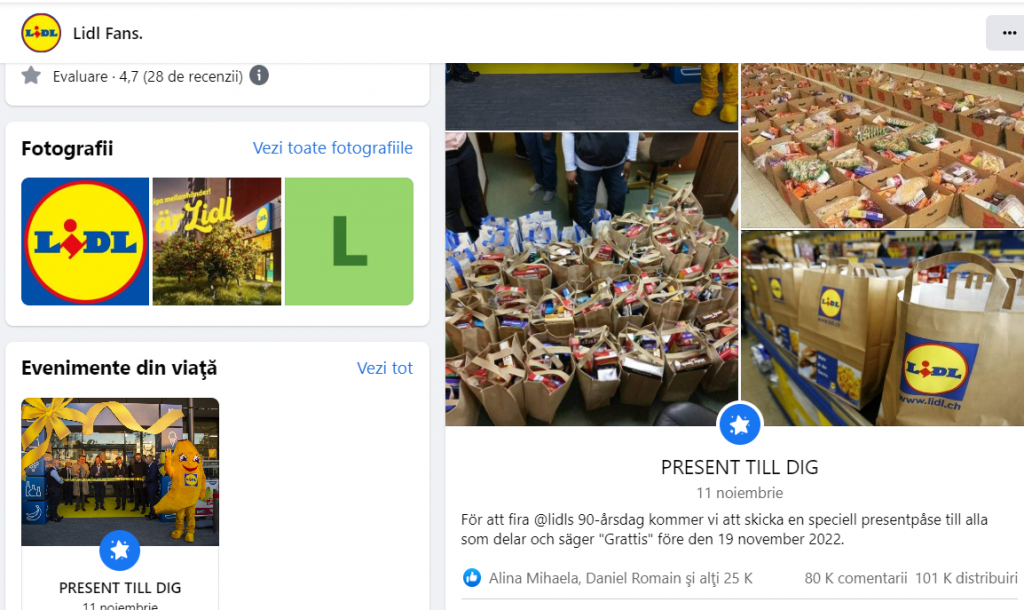Click the rating info icon
The height and width of the screenshot is (610, 1024).
coord(259,76)
